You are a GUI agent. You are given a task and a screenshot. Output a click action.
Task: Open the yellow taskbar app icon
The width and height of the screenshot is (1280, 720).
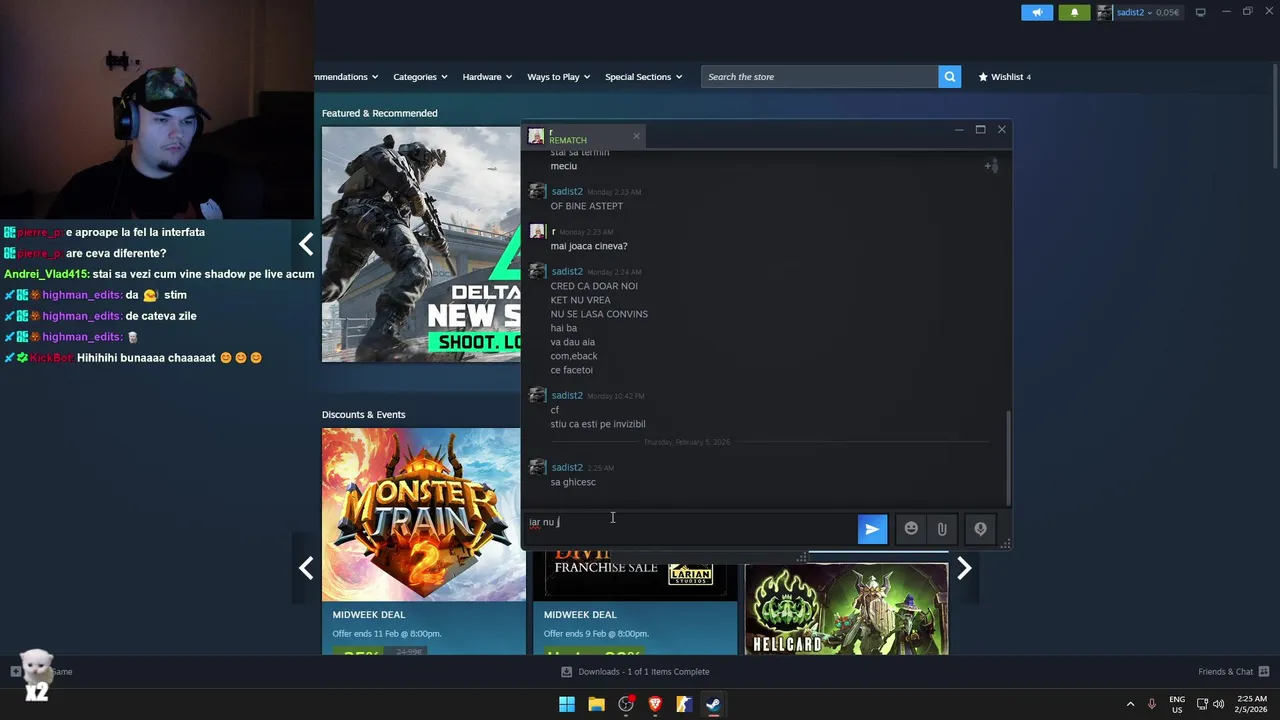point(684,704)
